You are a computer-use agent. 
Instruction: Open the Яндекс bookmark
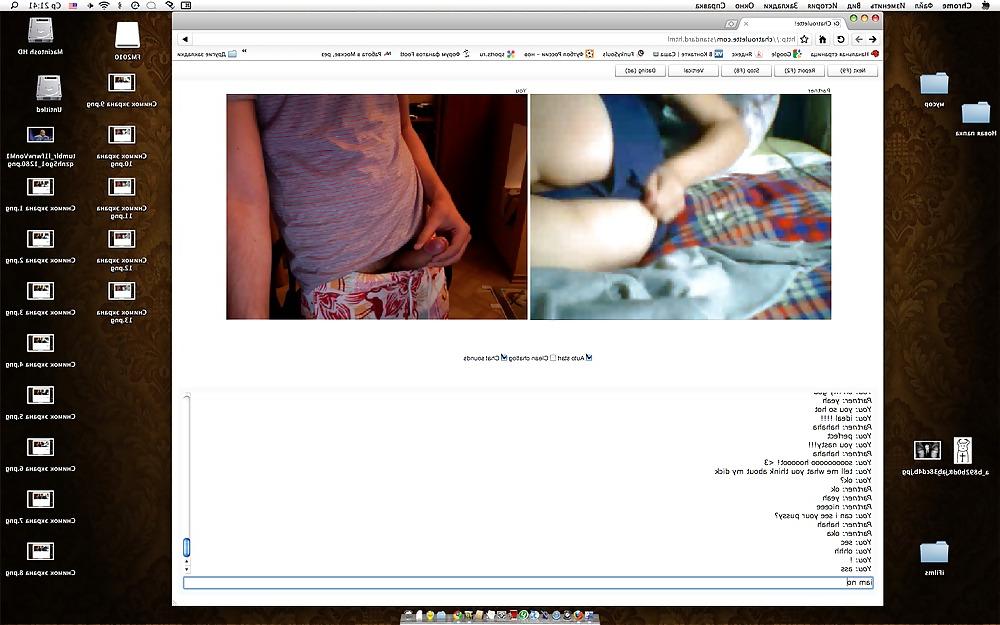pyautogui.click(x=746, y=54)
